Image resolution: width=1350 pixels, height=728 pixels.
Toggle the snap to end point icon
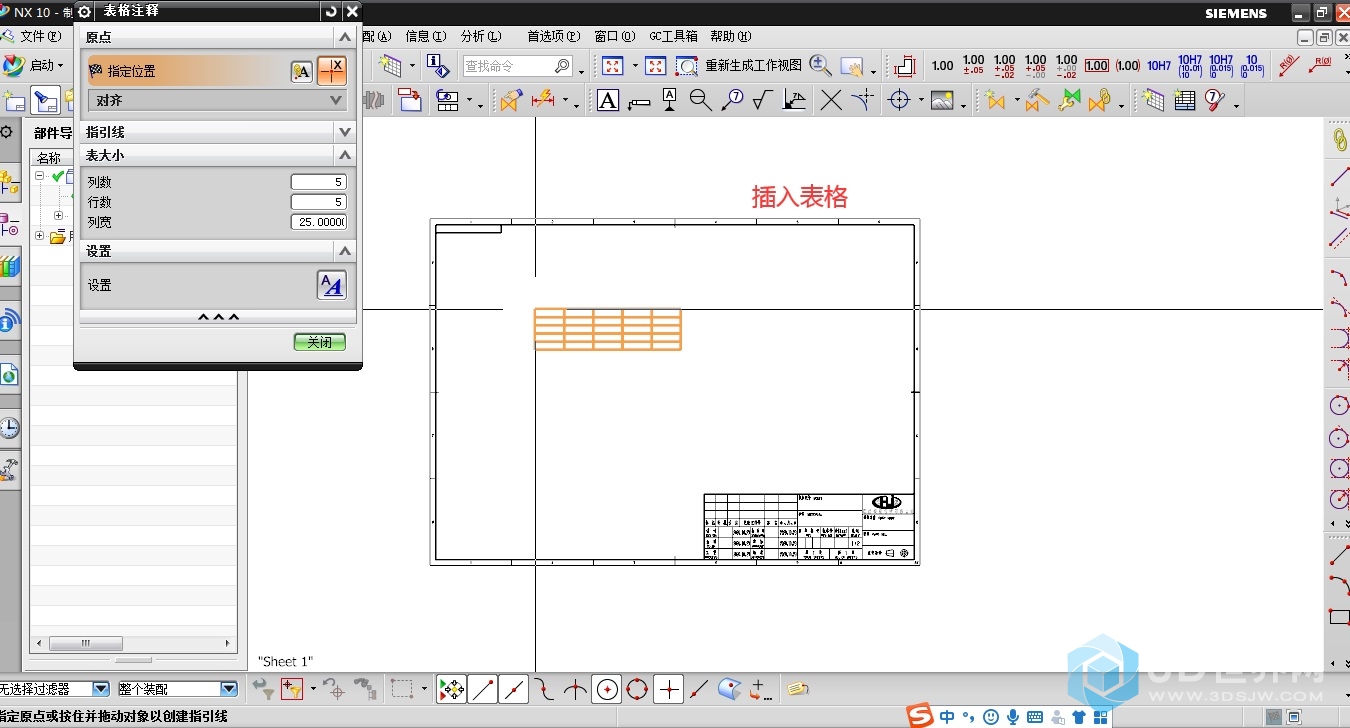483,689
